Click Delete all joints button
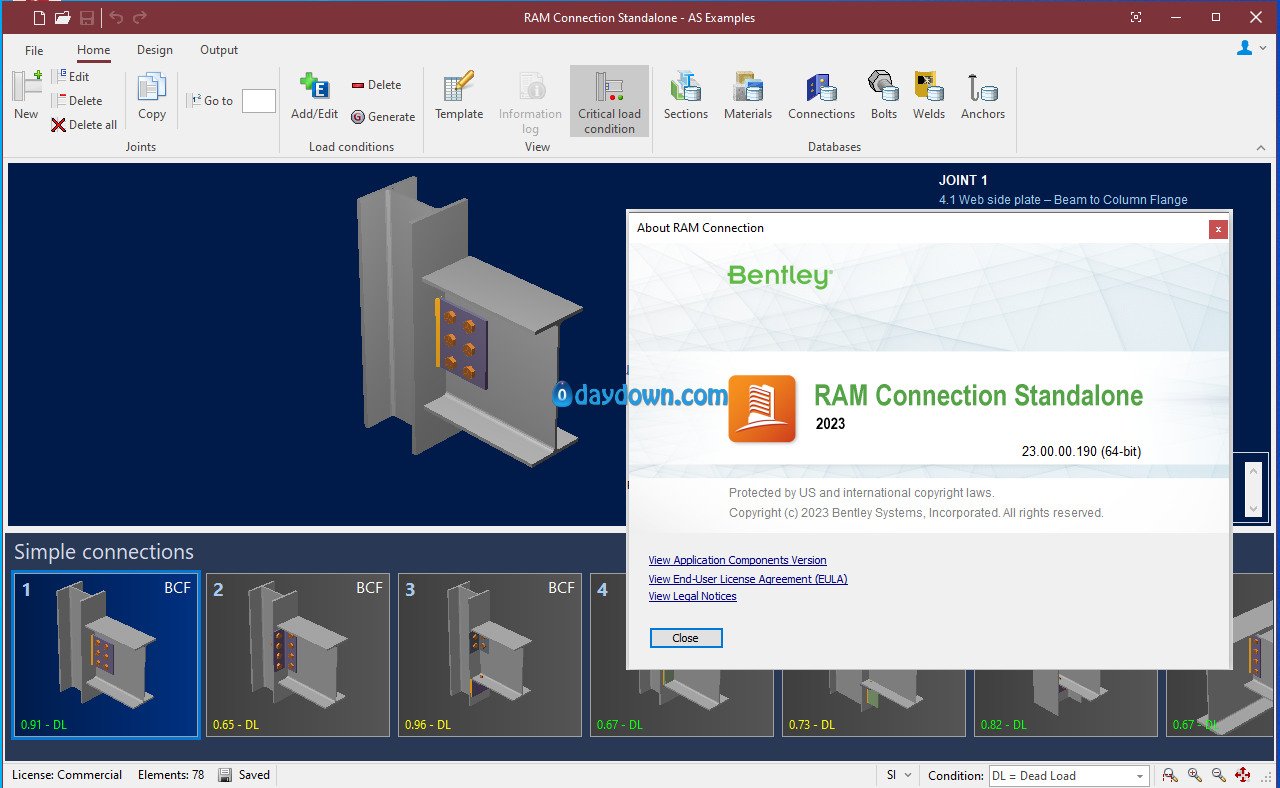The height and width of the screenshot is (788, 1280). pos(85,125)
